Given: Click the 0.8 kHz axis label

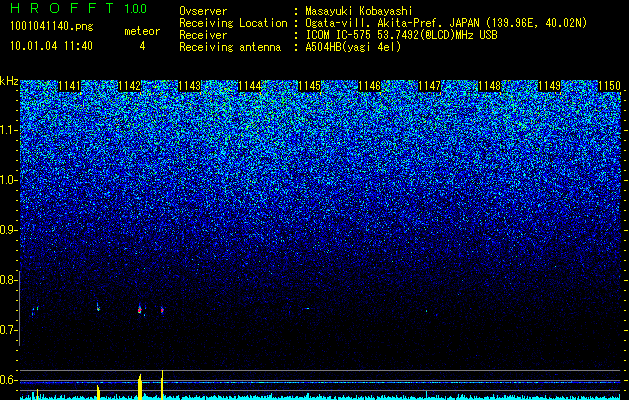Looking at the screenshot, I should point(8,280).
